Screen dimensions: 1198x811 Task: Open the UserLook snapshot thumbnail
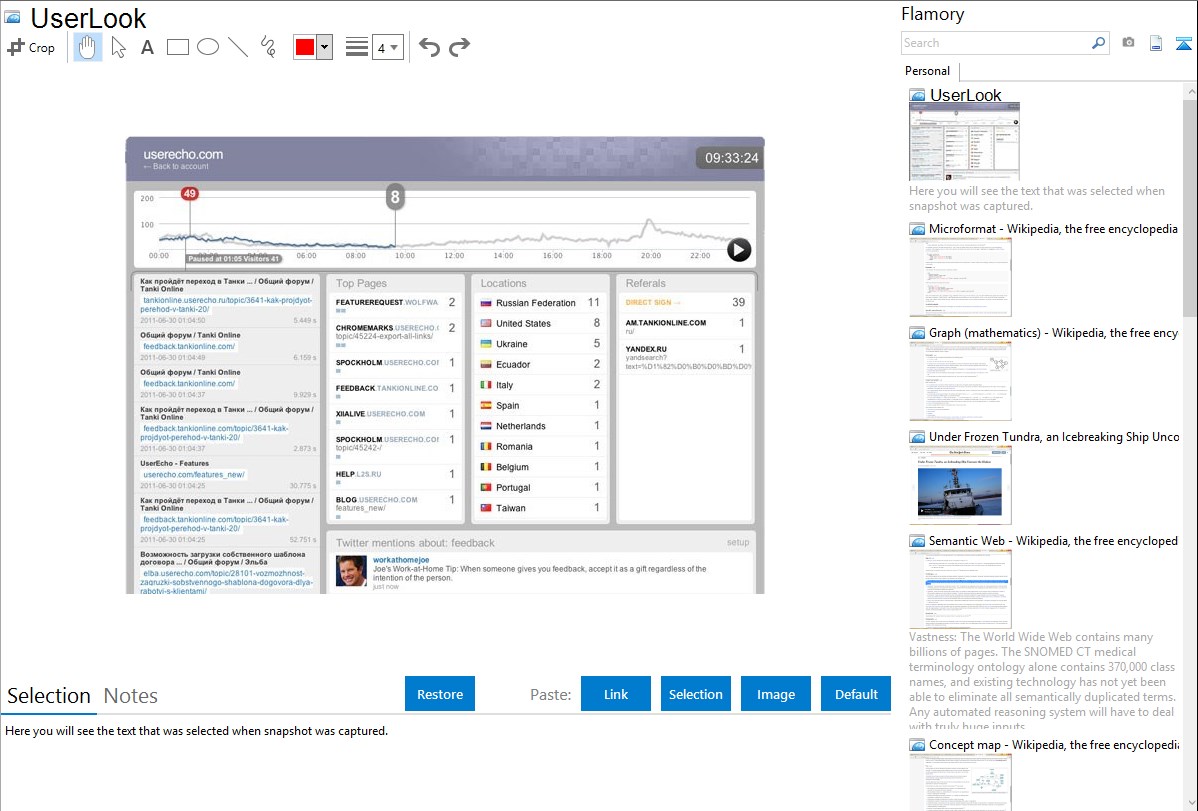(964, 143)
